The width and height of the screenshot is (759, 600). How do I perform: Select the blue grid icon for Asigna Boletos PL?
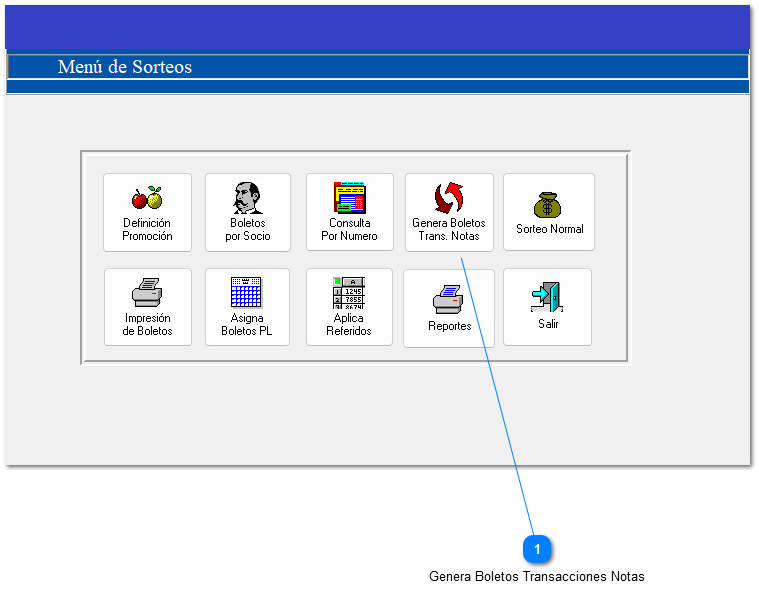pos(246,292)
